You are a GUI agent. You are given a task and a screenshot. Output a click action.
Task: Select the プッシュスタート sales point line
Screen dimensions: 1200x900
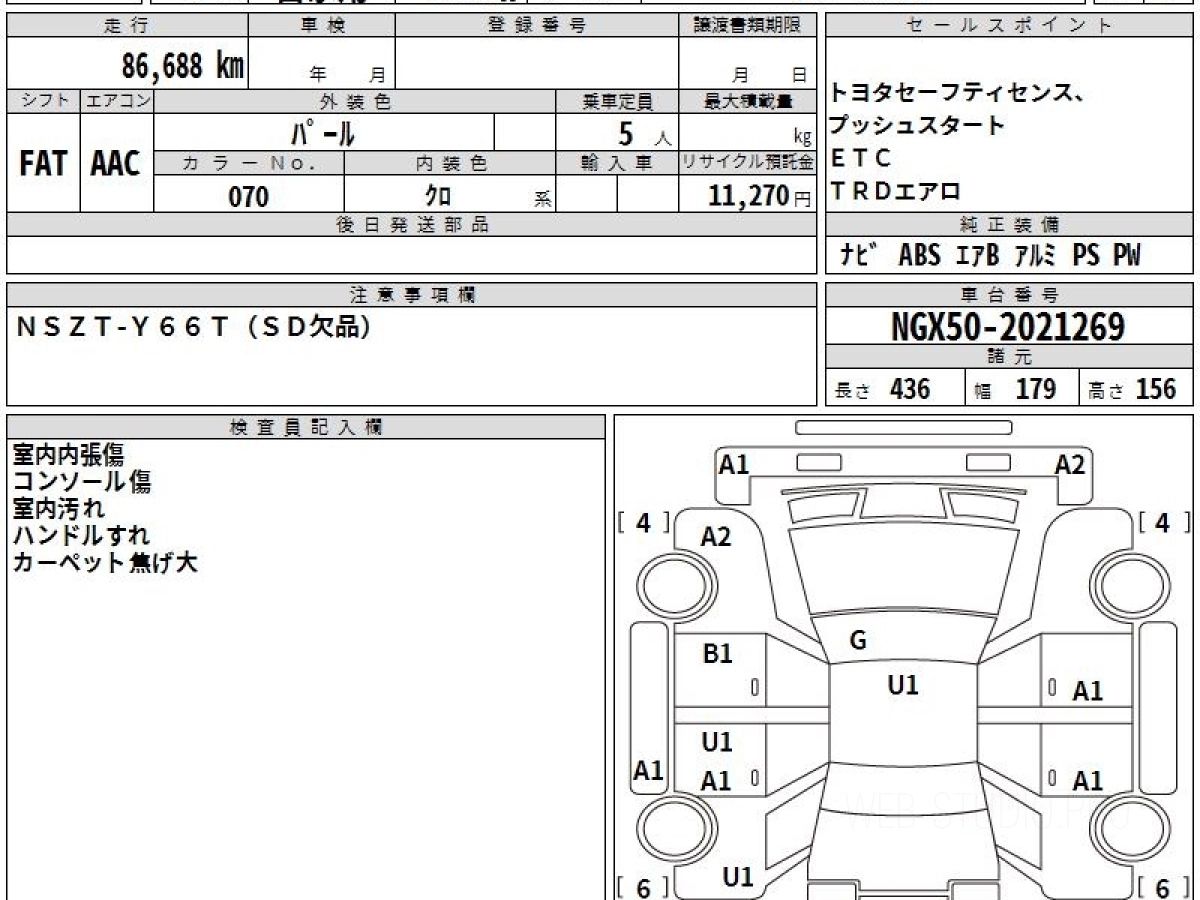click(916, 126)
